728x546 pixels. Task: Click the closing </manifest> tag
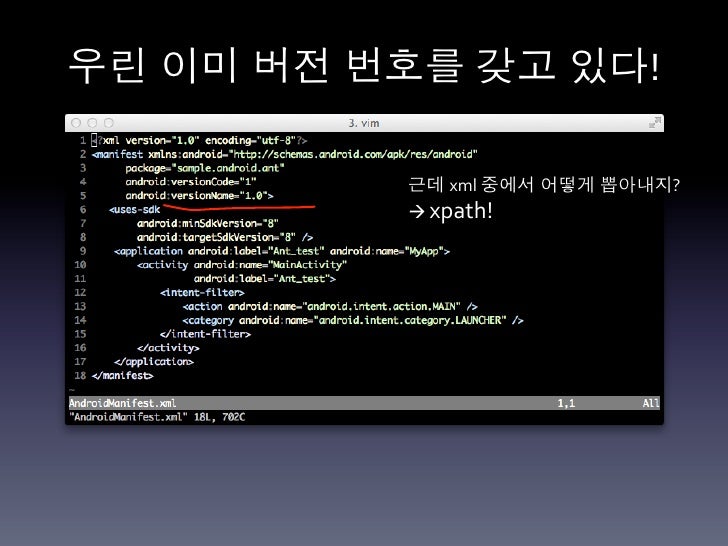tap(123, 376)
